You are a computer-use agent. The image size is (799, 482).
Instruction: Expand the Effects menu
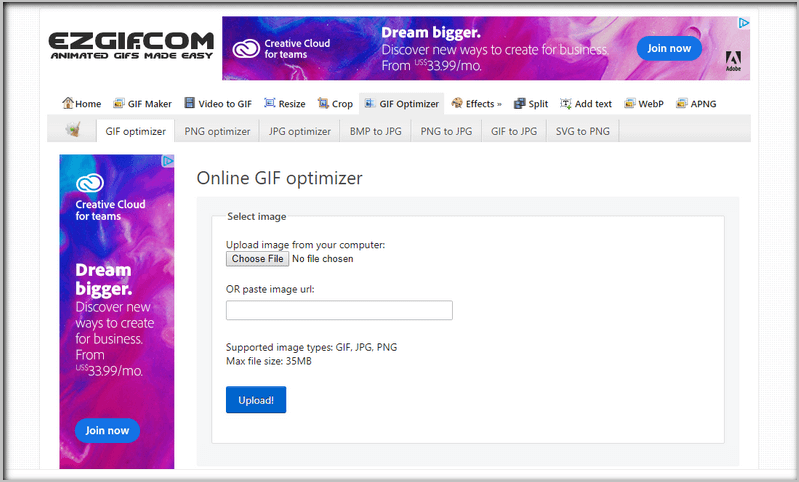(x=476, y=103)
